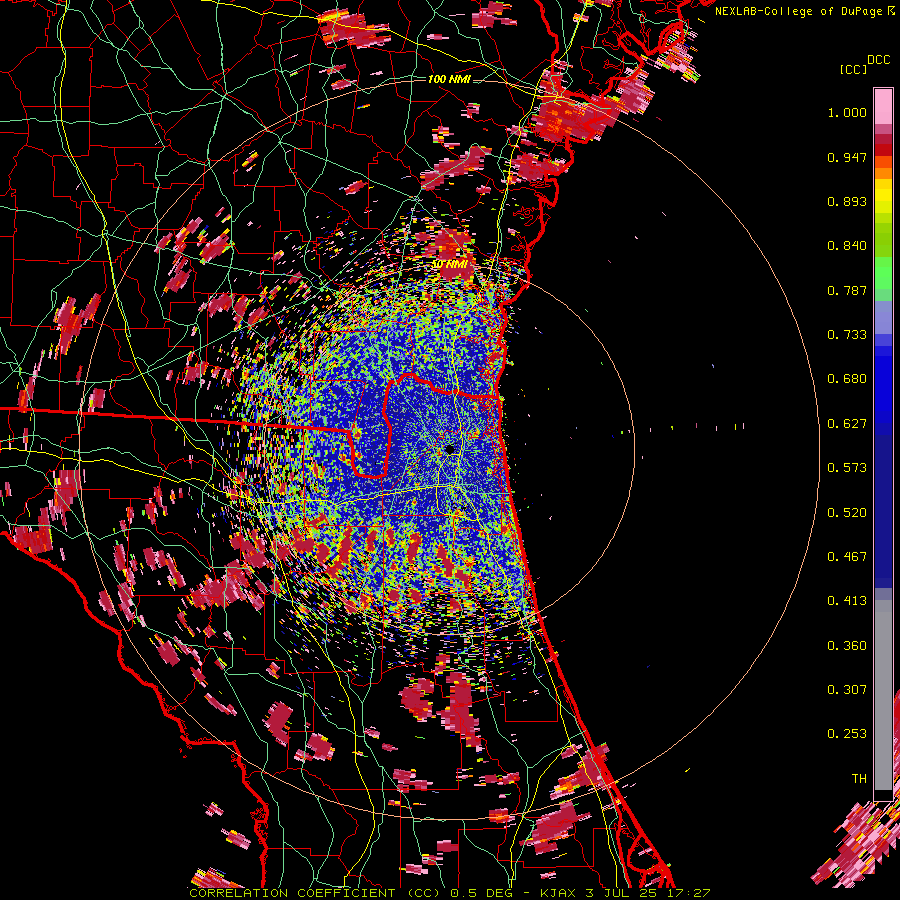Click the TH threshold label on the scale
The image size is (900, 900).
click(859, 779)
